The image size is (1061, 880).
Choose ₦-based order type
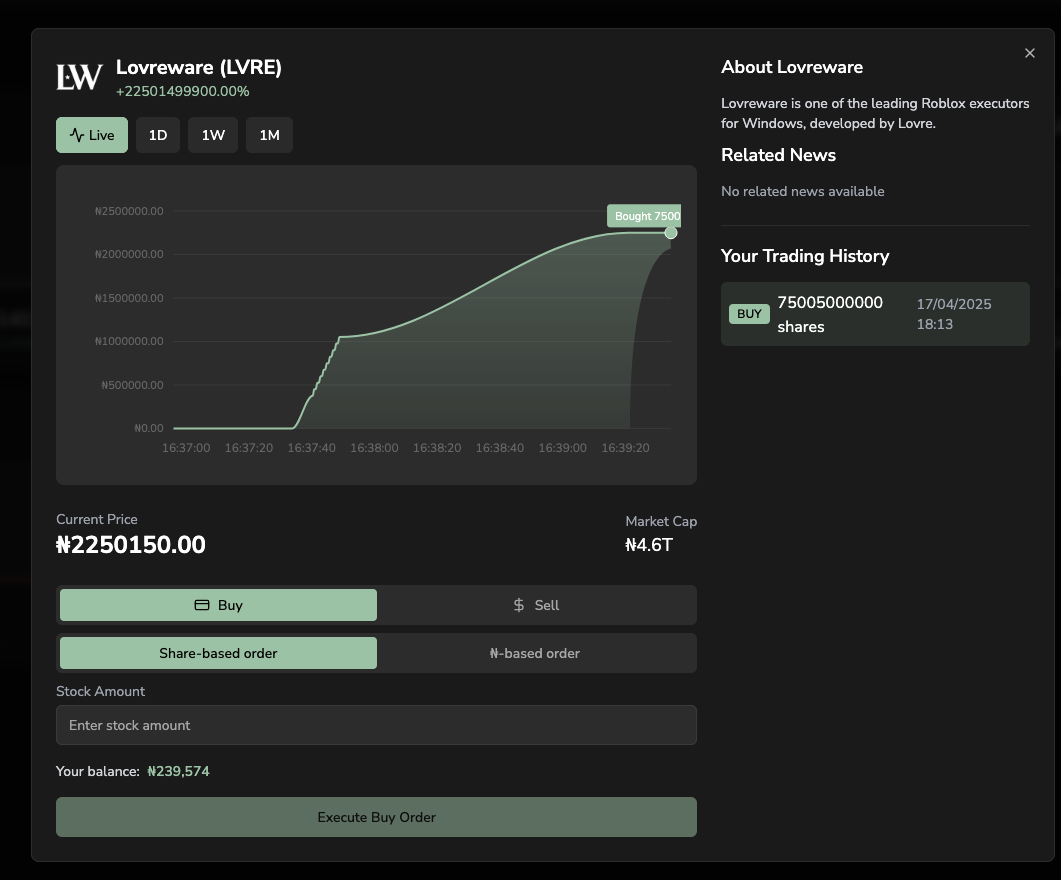tap(535, 653)
